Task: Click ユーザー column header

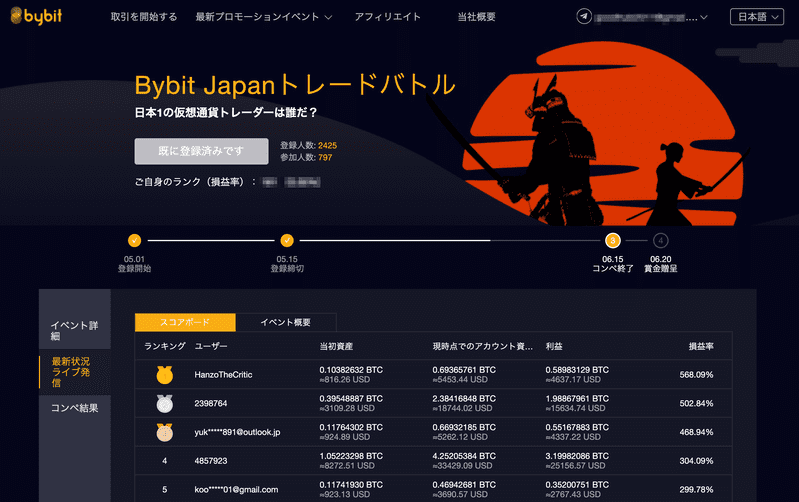Action: coord(211,346)
